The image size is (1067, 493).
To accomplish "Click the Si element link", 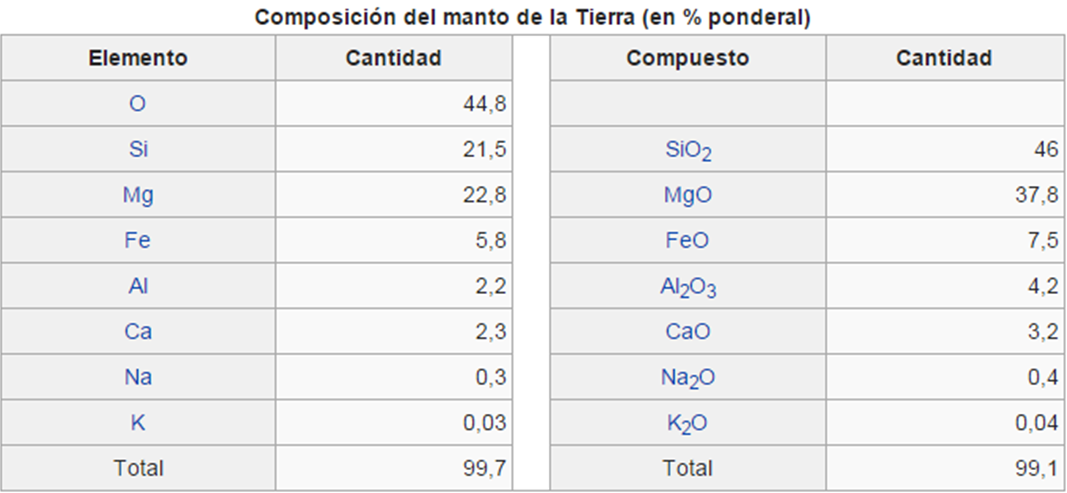I will pos(138,150).
